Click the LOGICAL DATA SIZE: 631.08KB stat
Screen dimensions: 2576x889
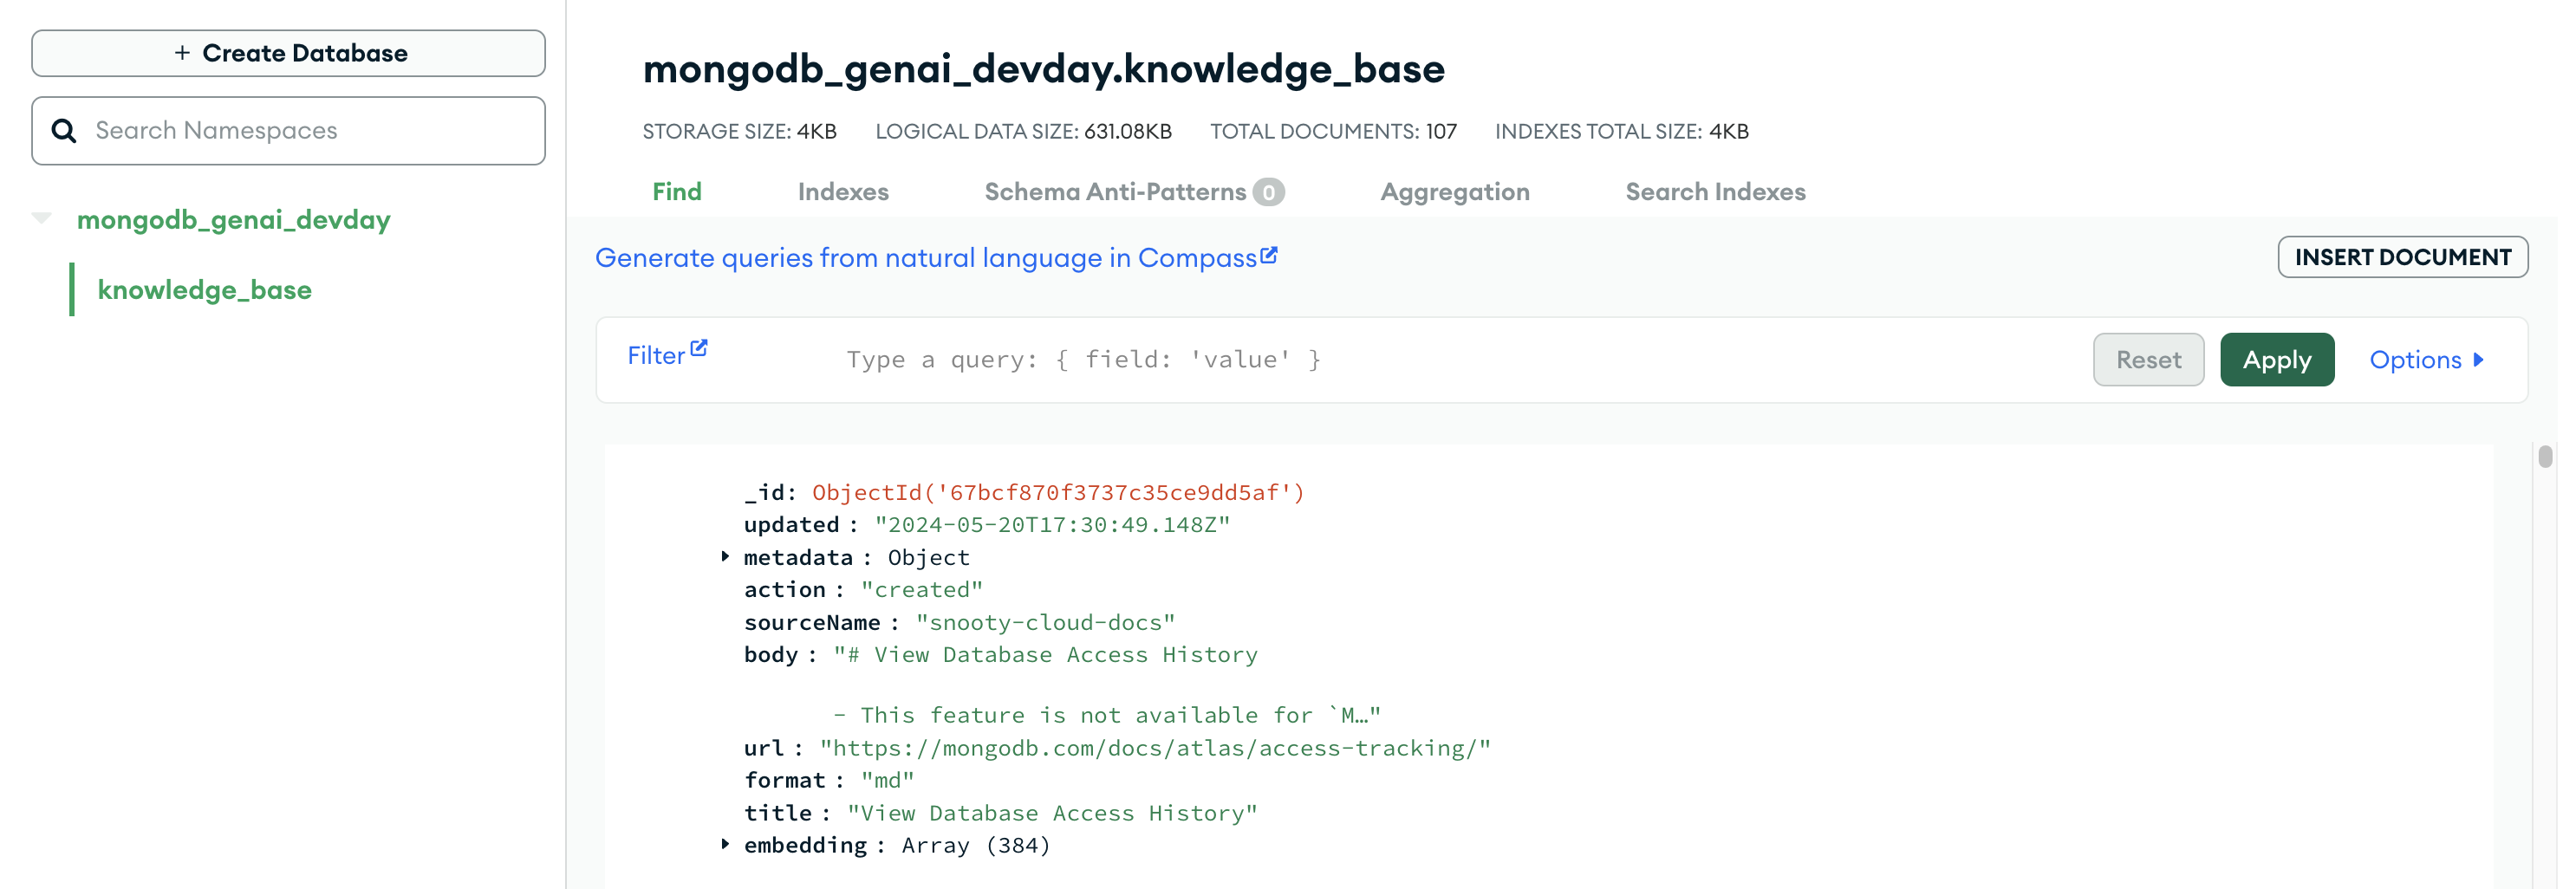tap(1023, 132)
